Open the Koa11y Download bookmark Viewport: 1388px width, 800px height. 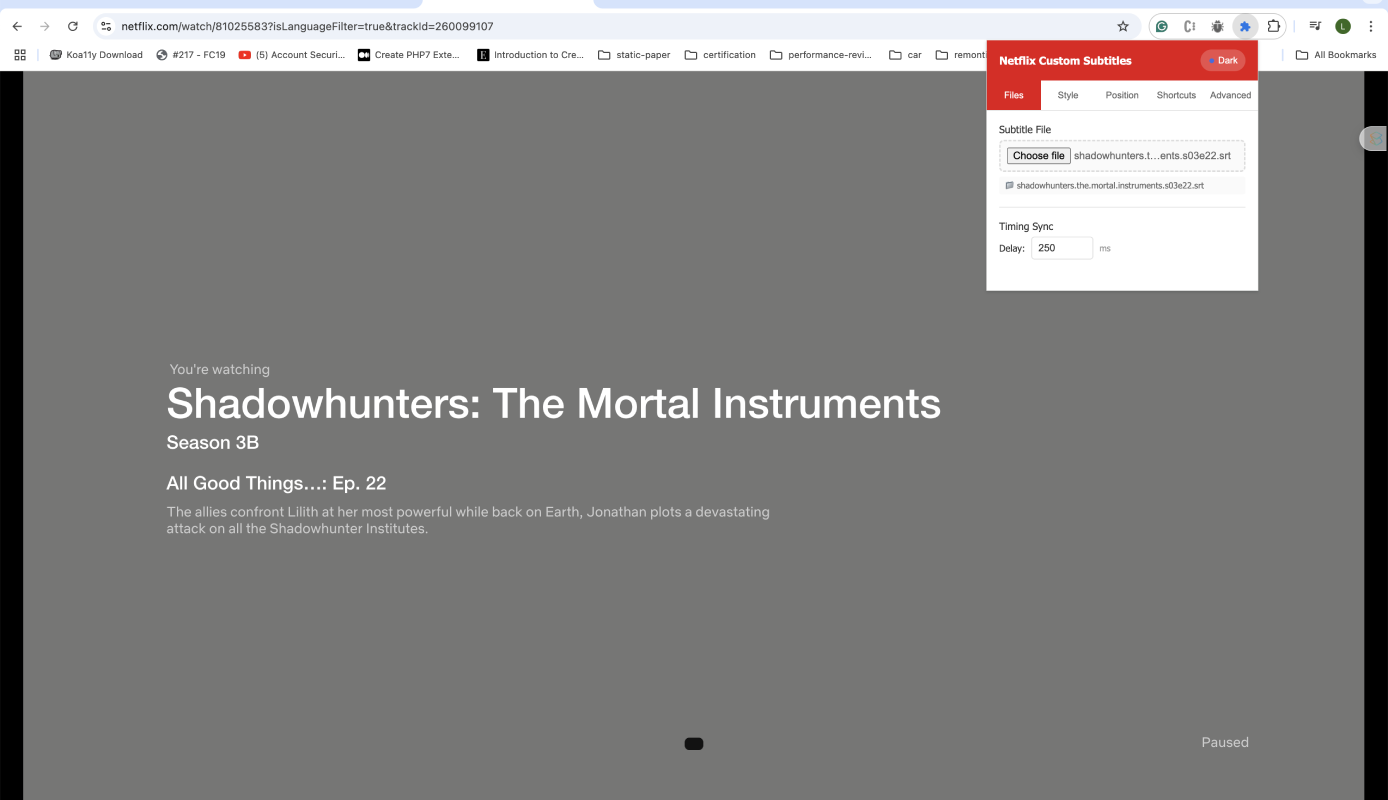tap(96, 55)
